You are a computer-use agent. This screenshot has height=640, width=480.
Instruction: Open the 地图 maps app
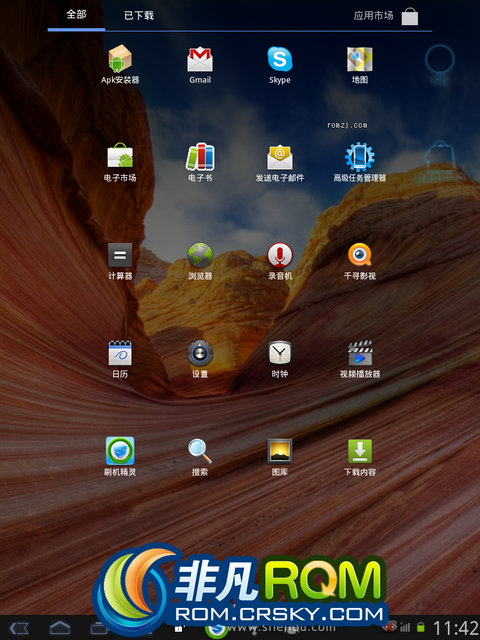[360, 64]
